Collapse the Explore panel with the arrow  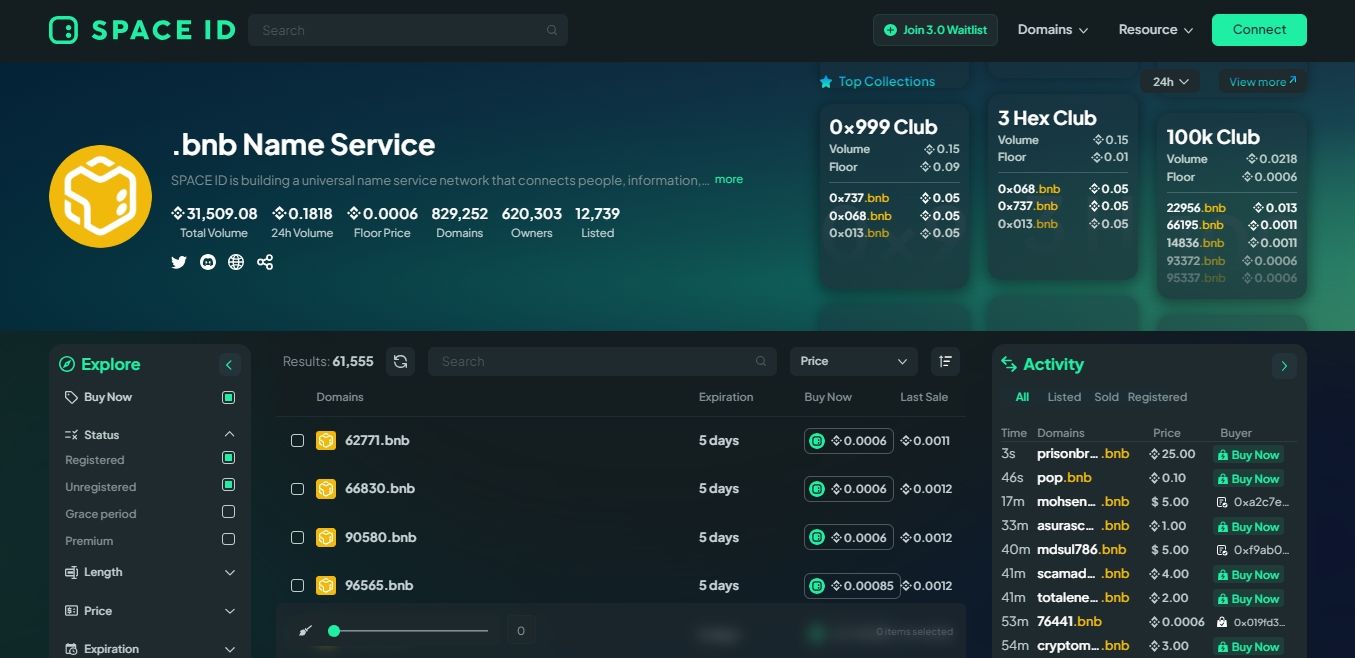tap(229, 365)
